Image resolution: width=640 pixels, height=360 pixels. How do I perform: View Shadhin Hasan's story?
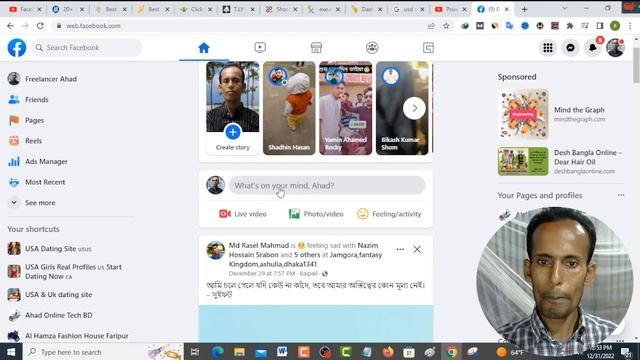click(x=289, y=108)
